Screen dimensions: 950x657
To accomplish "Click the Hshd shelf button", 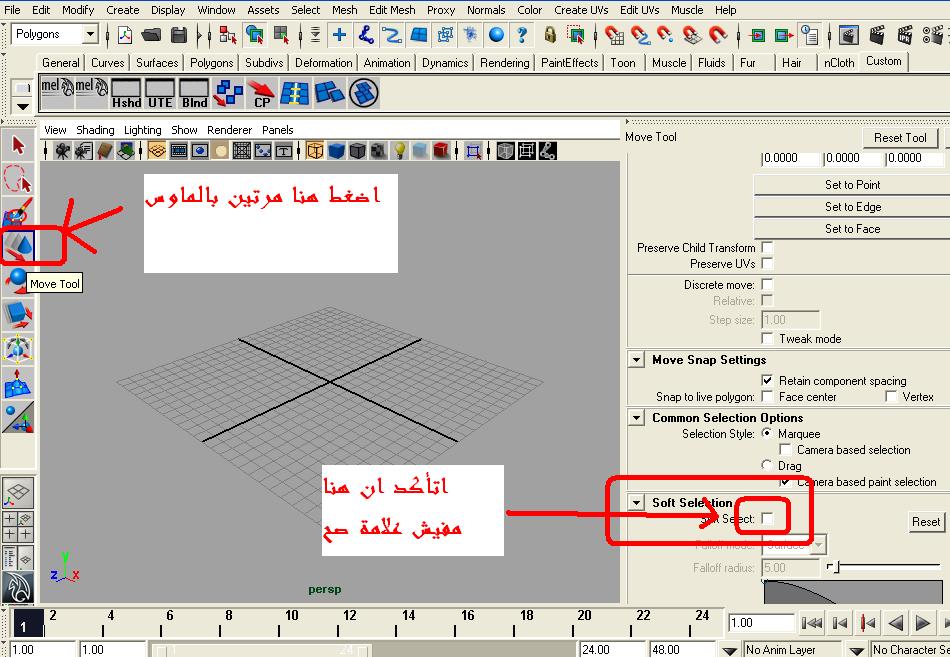I will tap(126, 93).
